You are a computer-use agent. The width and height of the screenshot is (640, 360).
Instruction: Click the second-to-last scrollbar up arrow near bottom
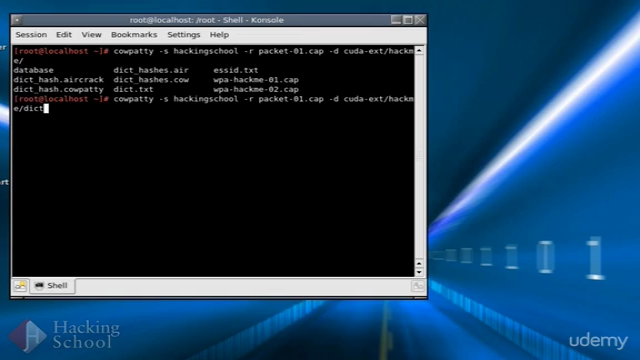coord(419,263)
